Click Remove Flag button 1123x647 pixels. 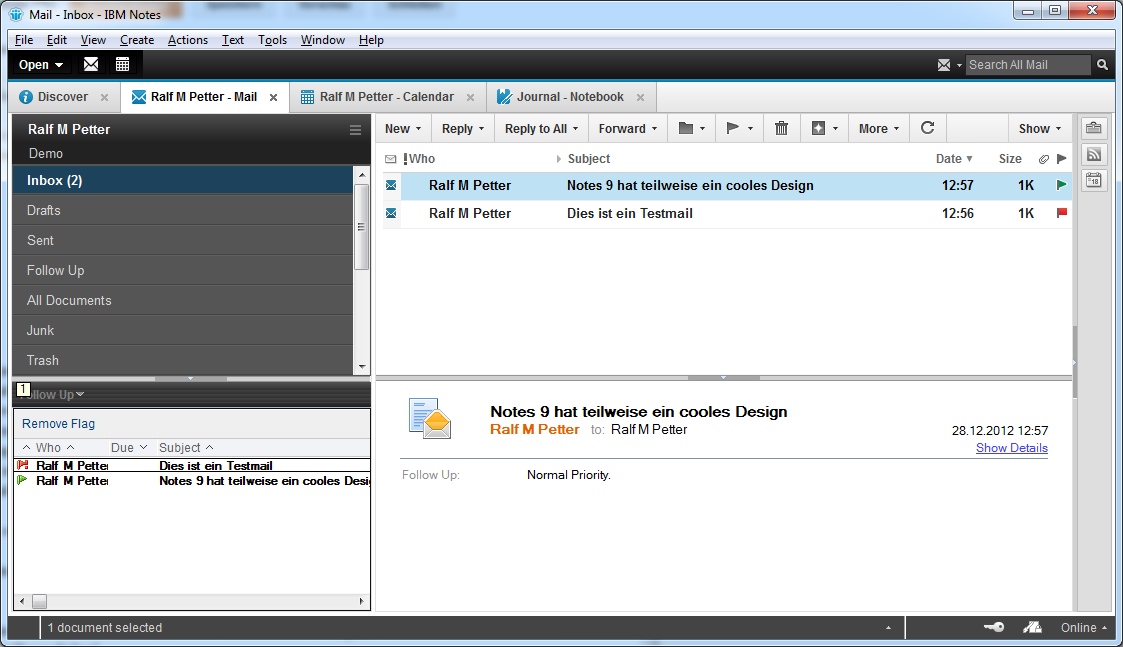[59, 424]
